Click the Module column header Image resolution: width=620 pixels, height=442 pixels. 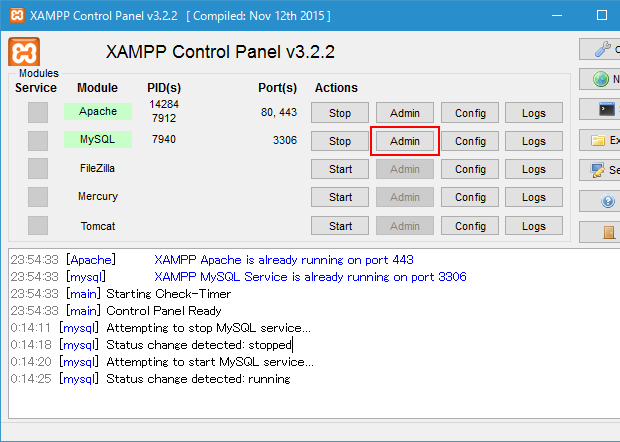[x=97, y=88]
